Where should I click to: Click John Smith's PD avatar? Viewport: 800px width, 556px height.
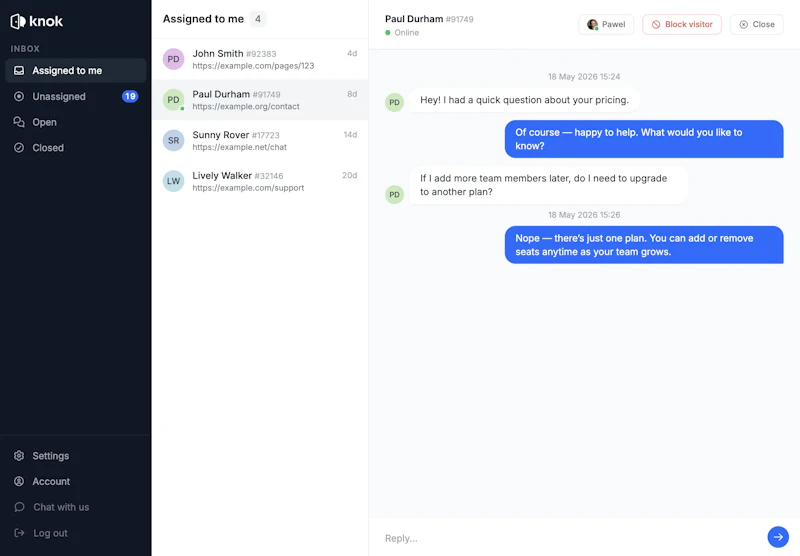pos(173,59)
